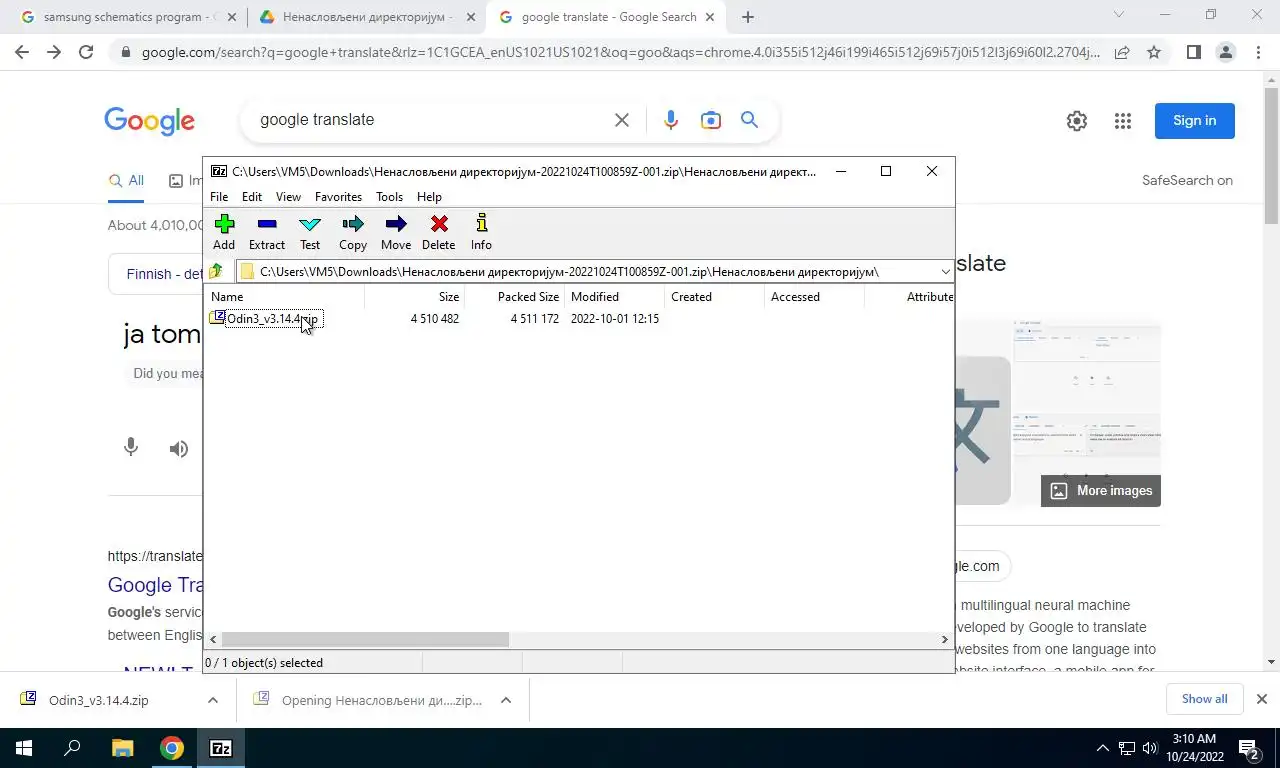Open File Explorer from the taskbar
Image resolution: width=1280 pixels, height=768 pixels.
(x=122, y=748)
